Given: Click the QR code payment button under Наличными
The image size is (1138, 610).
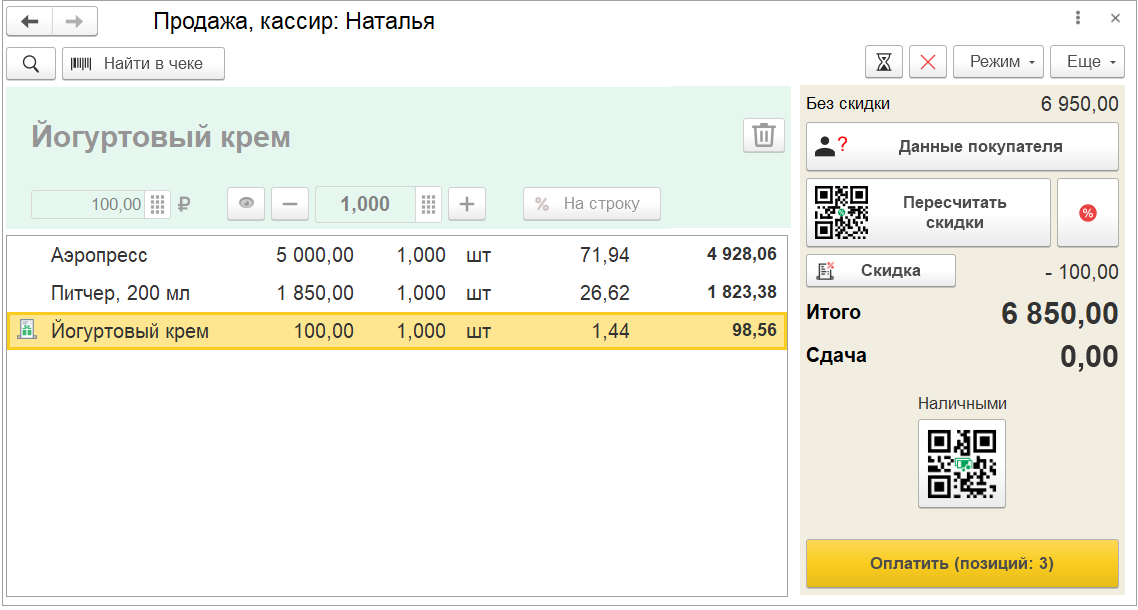Looking at the screenshot, I should coord(962,463).
